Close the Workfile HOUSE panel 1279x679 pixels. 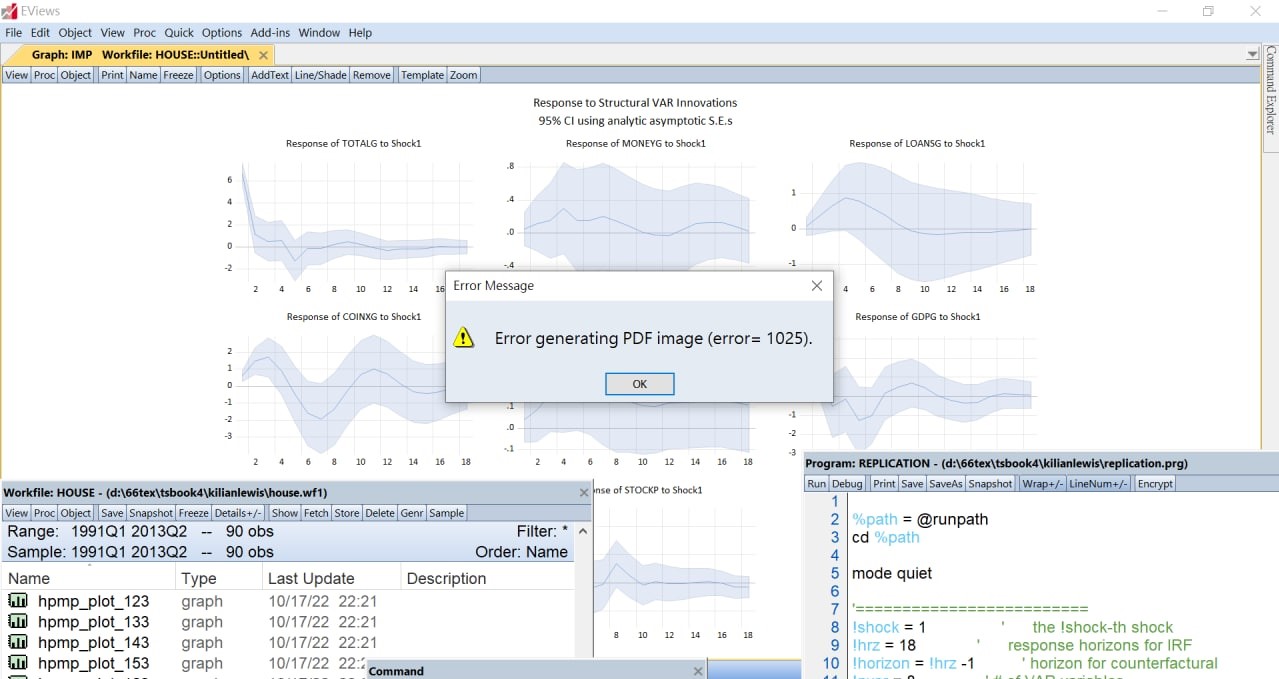[x=584, y=493]
